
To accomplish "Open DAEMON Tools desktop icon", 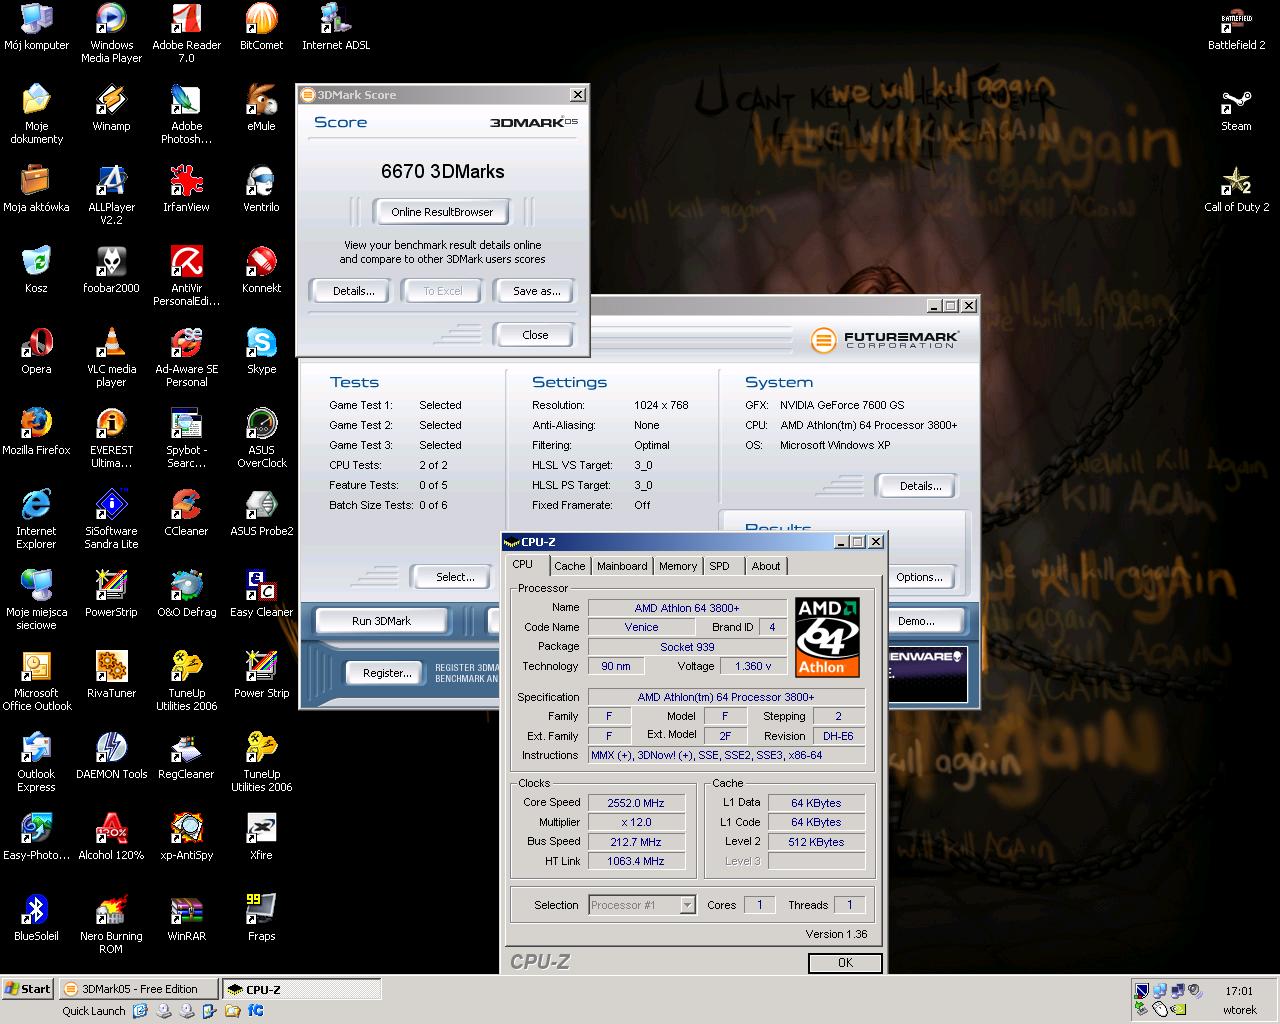I will [x=111, y=757].
